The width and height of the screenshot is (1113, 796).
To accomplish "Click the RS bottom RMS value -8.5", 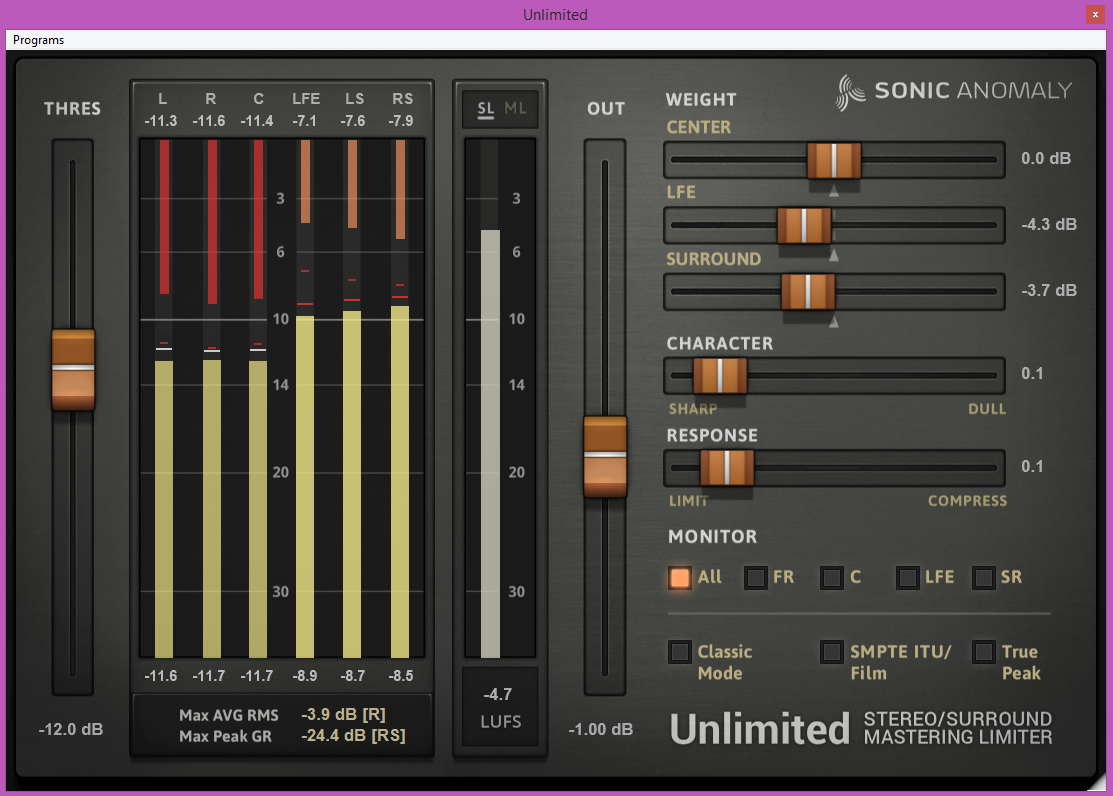I will [401, 676].
